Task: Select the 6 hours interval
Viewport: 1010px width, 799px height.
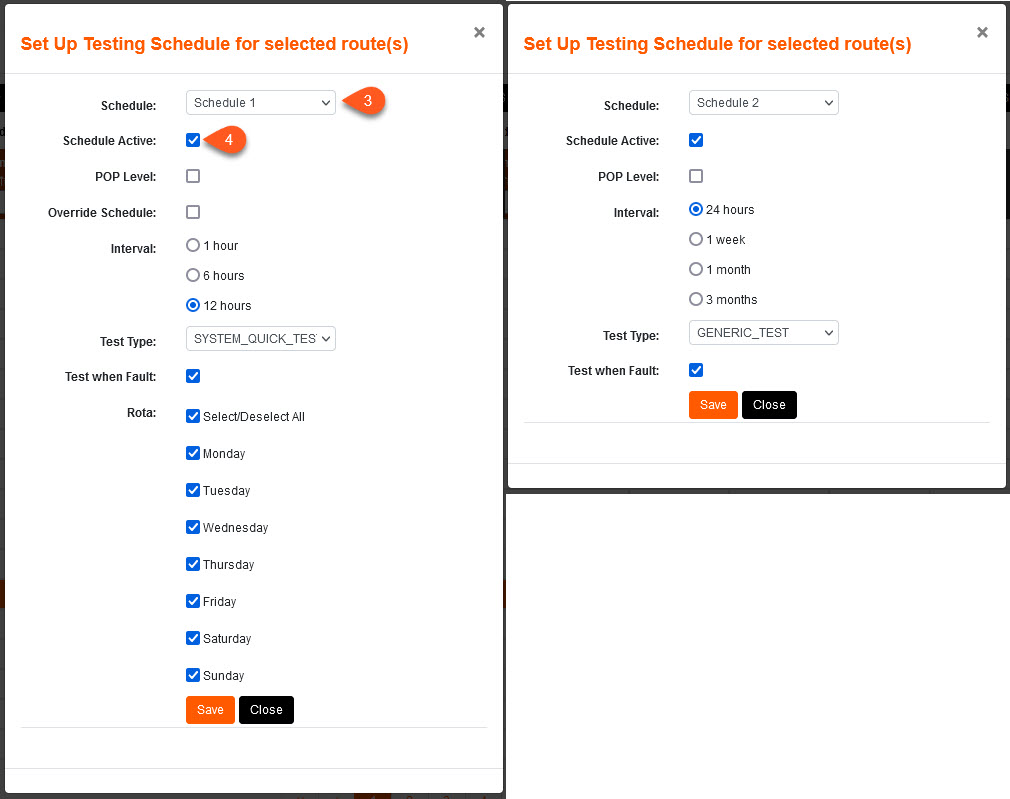Action: [192, 275]
